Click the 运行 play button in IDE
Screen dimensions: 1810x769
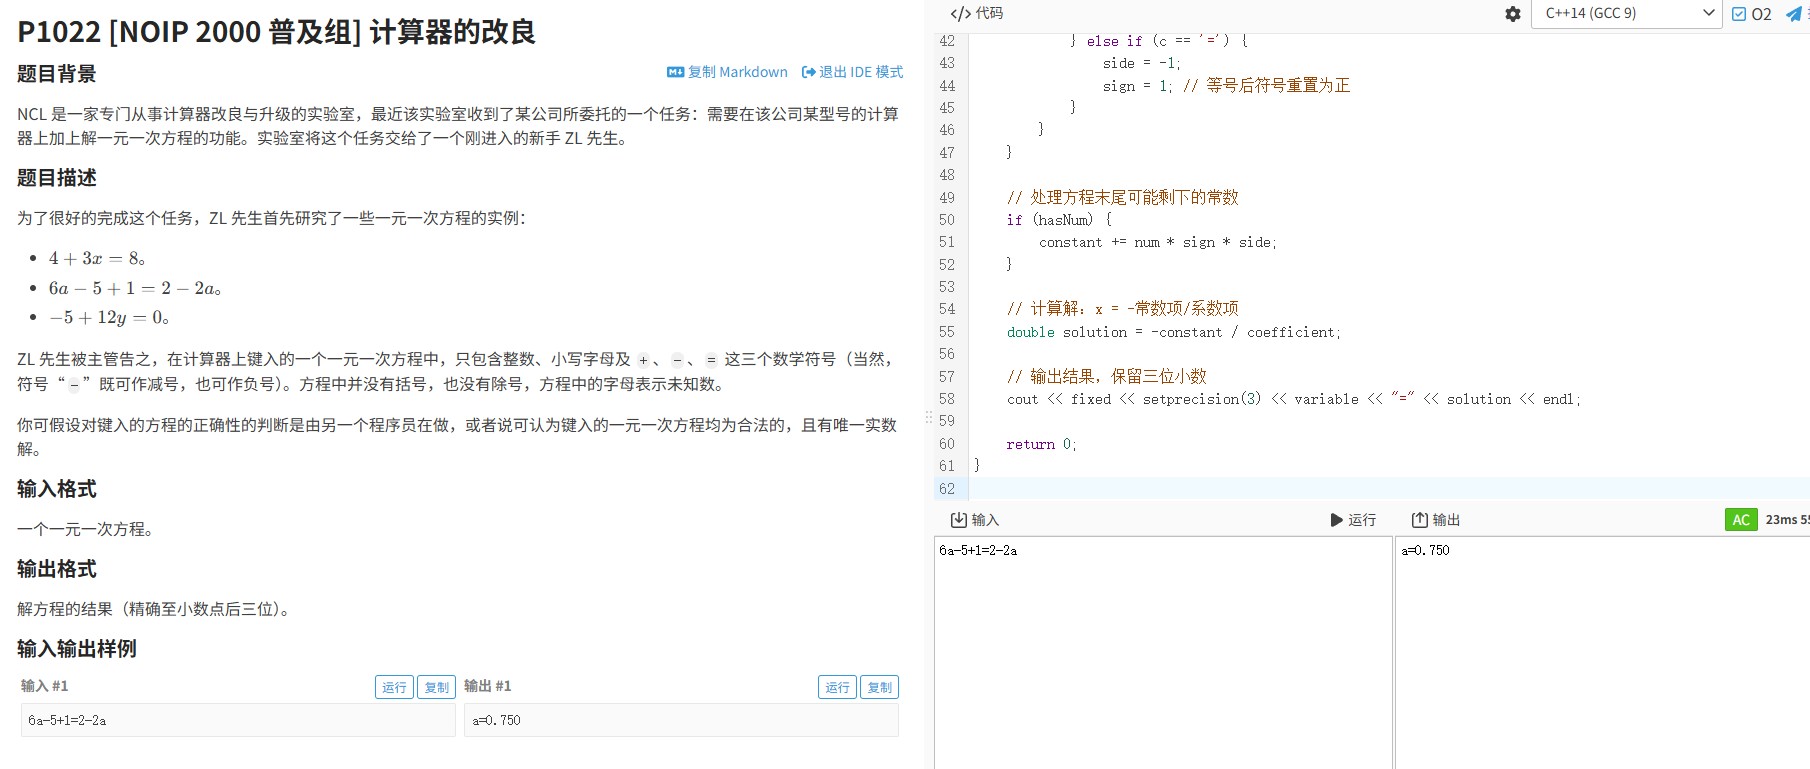[1353, 520]
